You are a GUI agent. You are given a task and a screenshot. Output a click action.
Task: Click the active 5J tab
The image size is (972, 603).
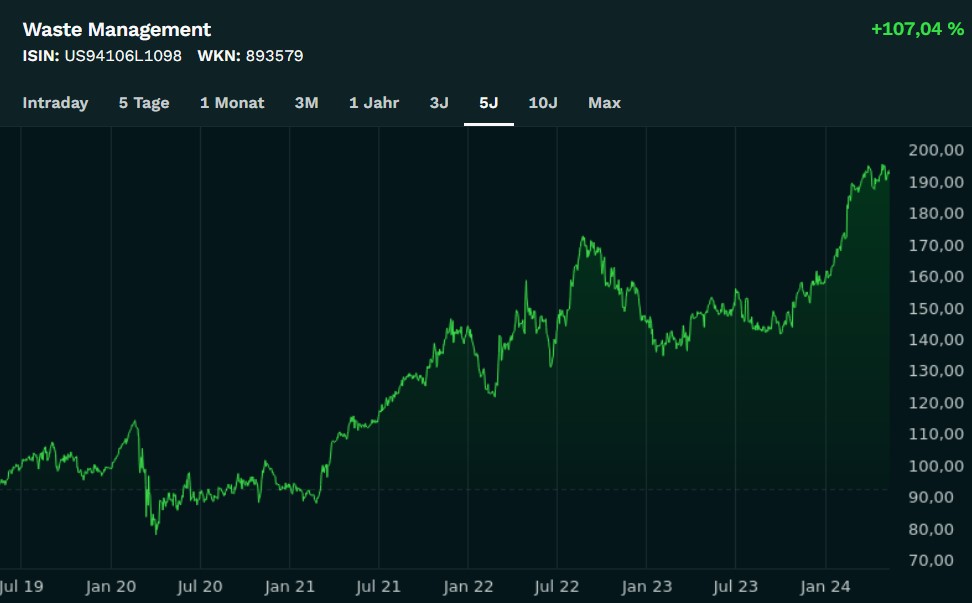[x=489, y=103]
